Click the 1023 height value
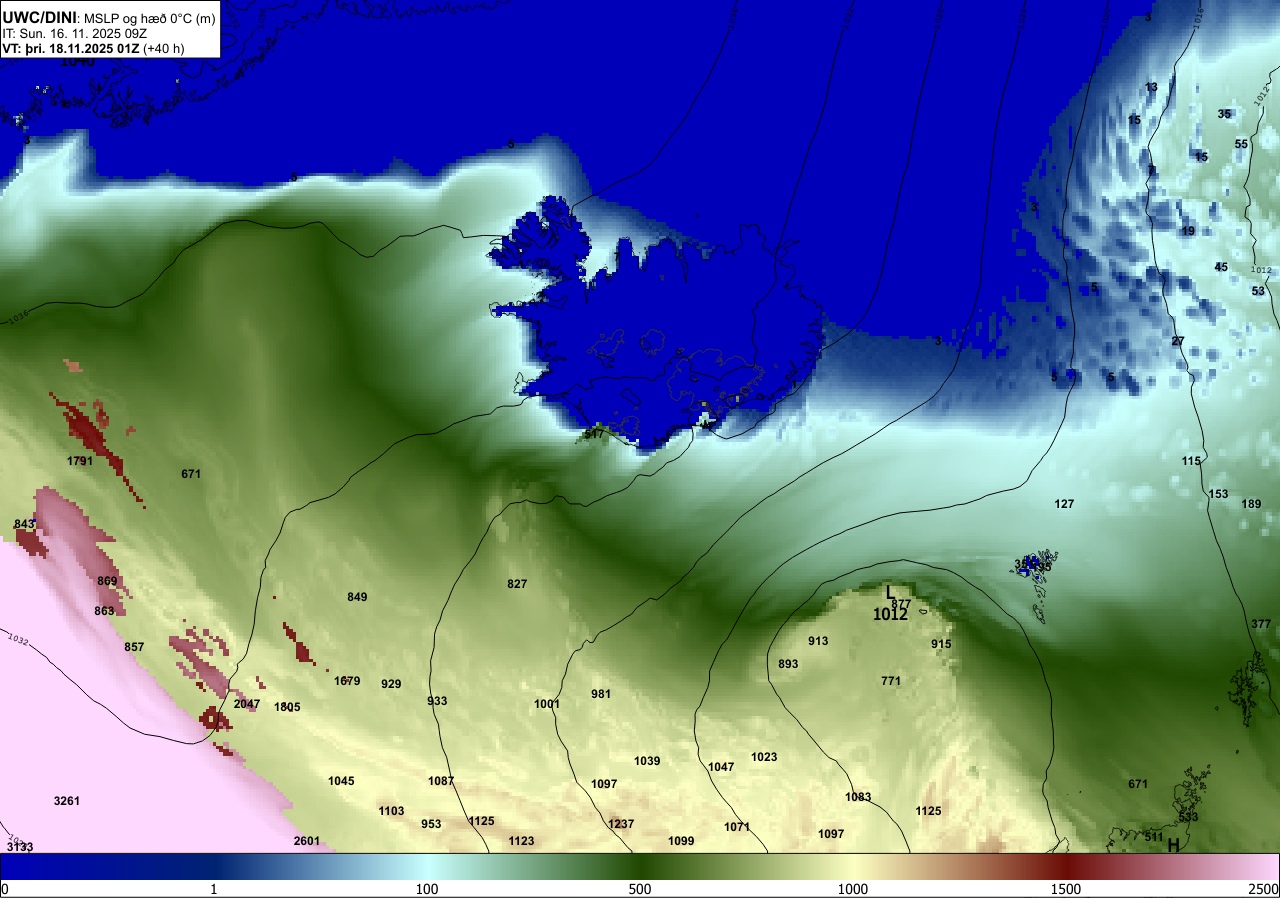This screenshot has height=898, width=1280. click(764, 757)
